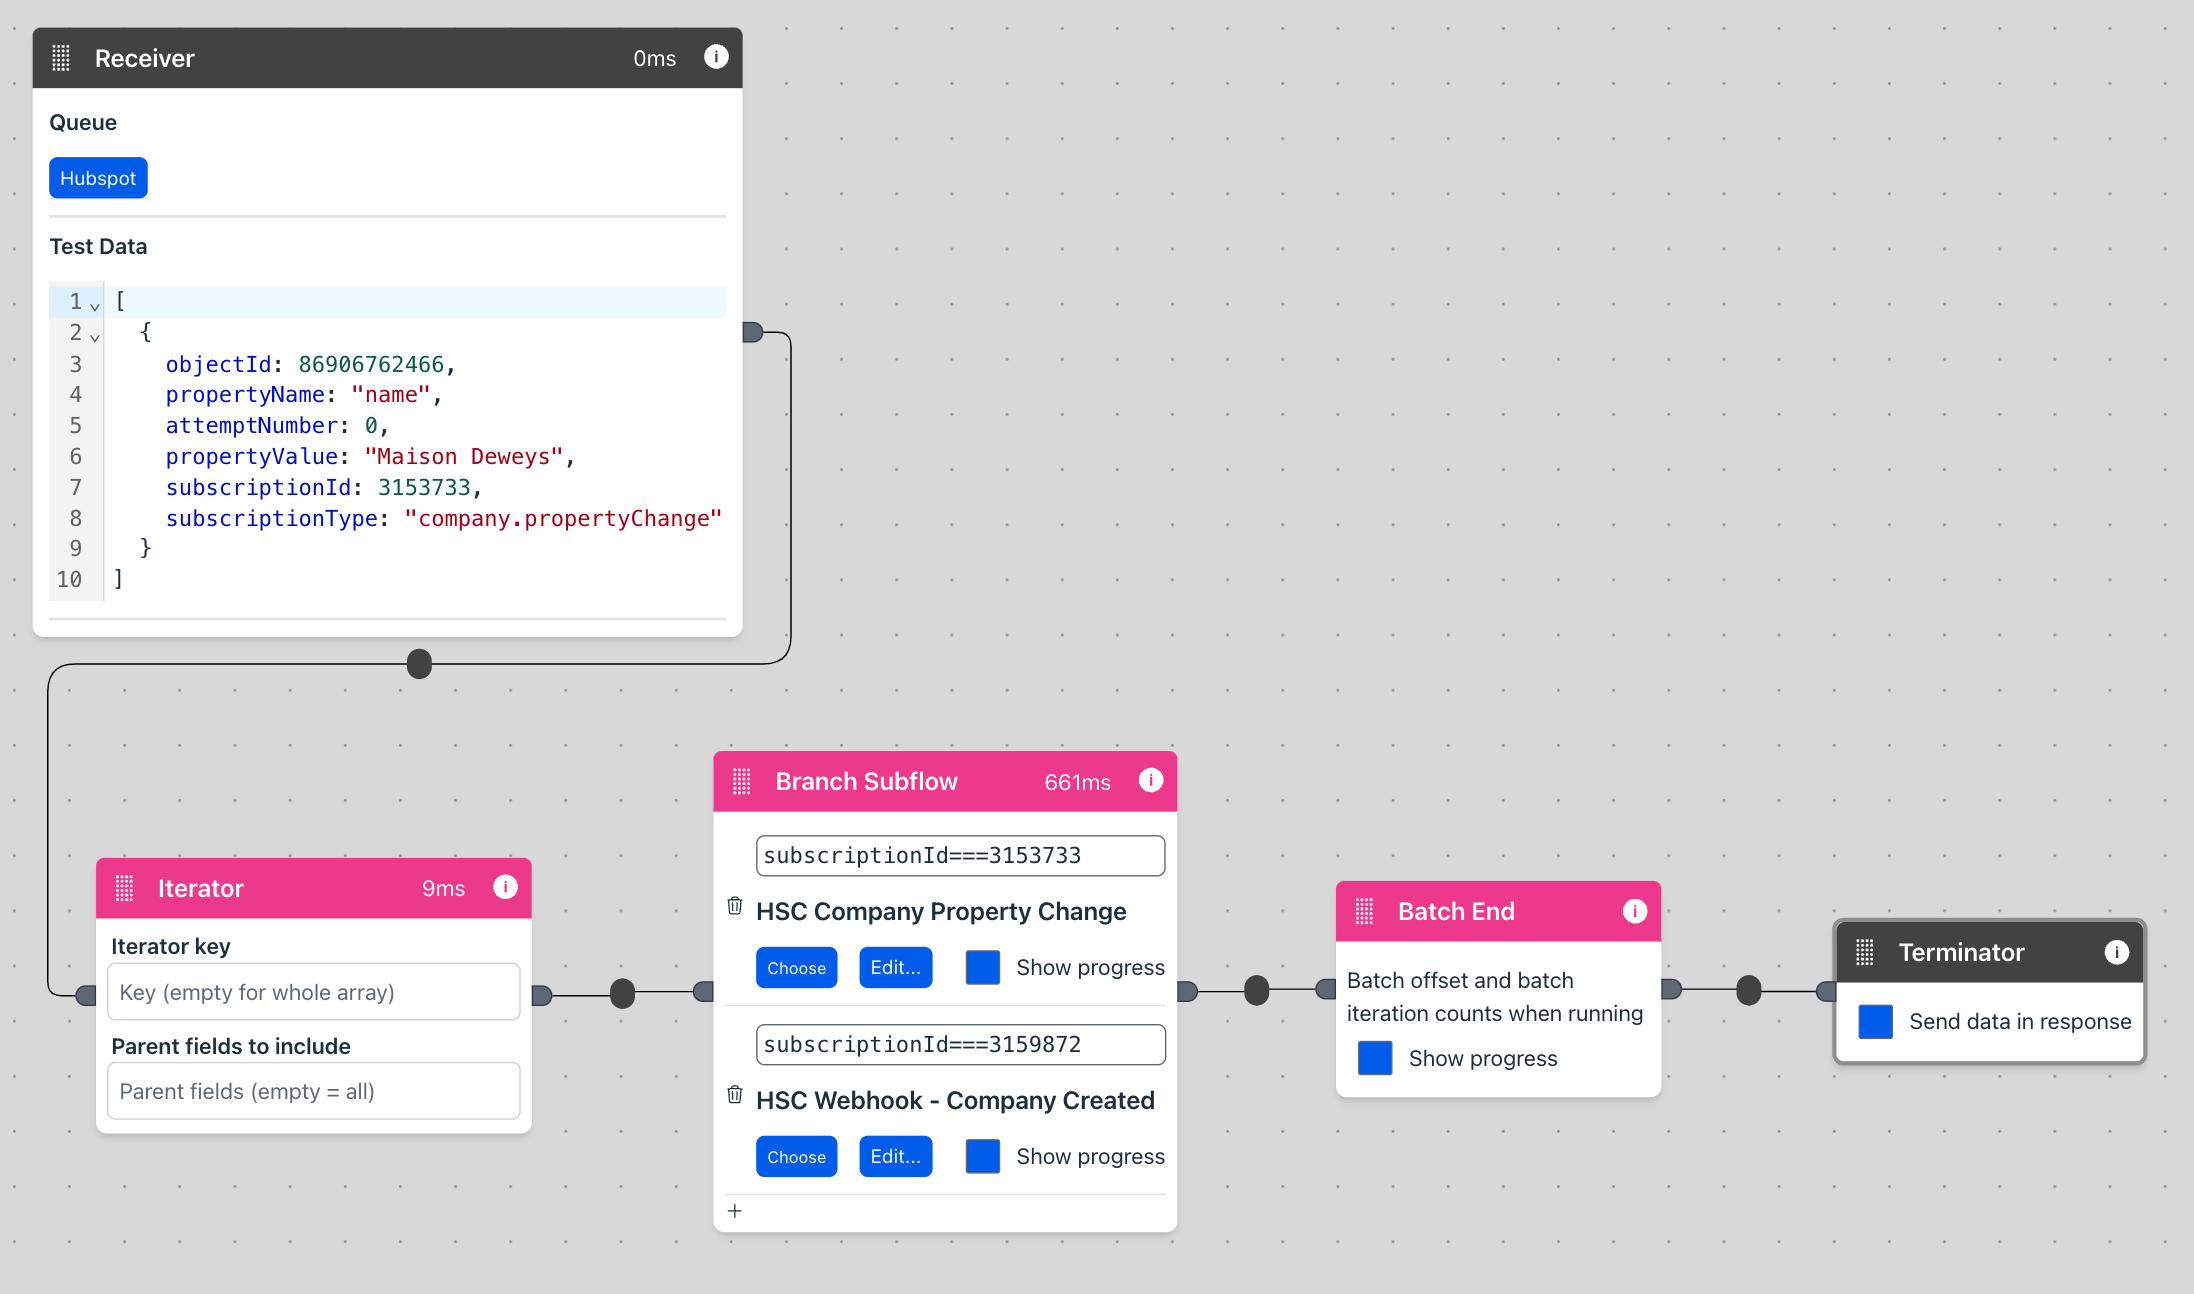Toggle Show progress for HSC Company Property Change
Viewport: 2194px width, 1294px height.
pos(981,967)
